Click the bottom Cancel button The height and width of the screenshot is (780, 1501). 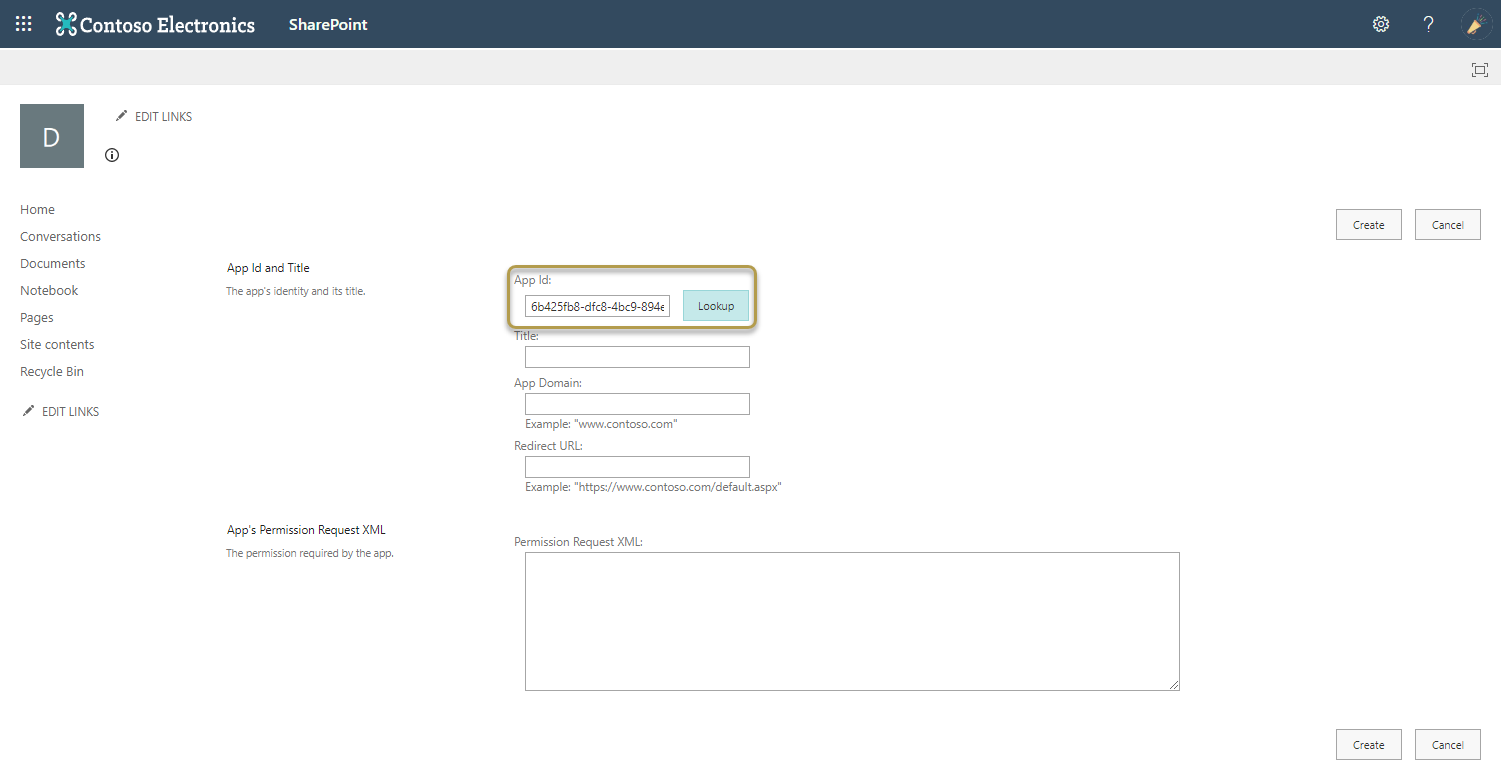(1447, 745)
